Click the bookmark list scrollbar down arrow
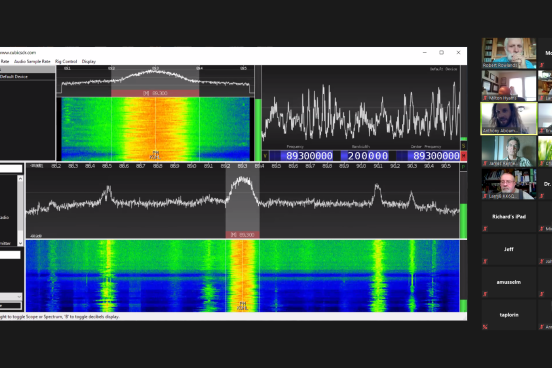Viewport: 552px width, 368px height. (x=20, y=243)
